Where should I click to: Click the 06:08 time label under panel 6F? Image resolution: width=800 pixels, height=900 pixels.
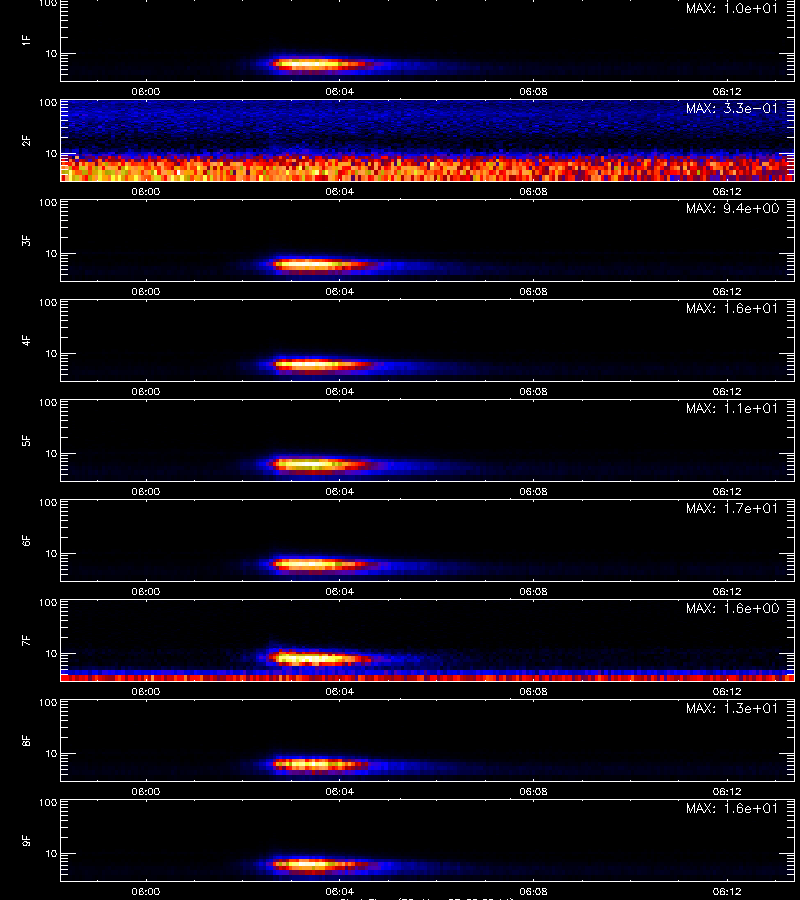(x=533, y=591)
